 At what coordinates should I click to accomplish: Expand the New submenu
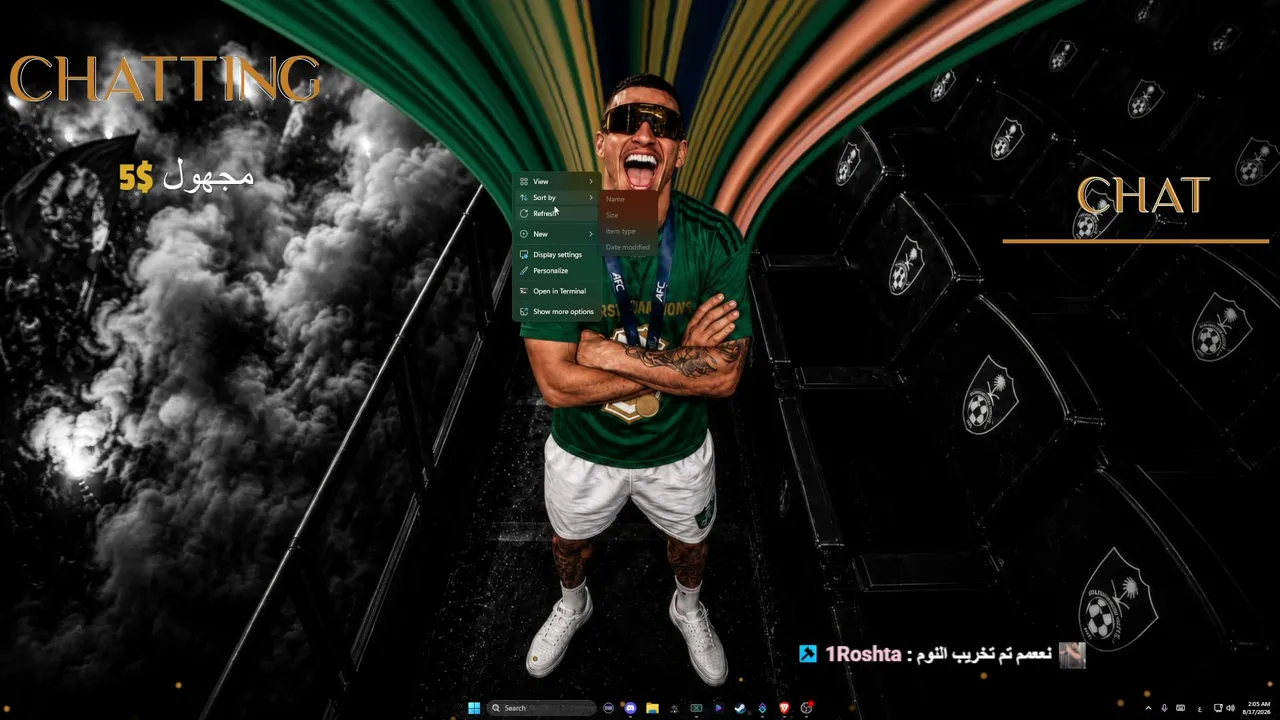click(x=557, y=233)
